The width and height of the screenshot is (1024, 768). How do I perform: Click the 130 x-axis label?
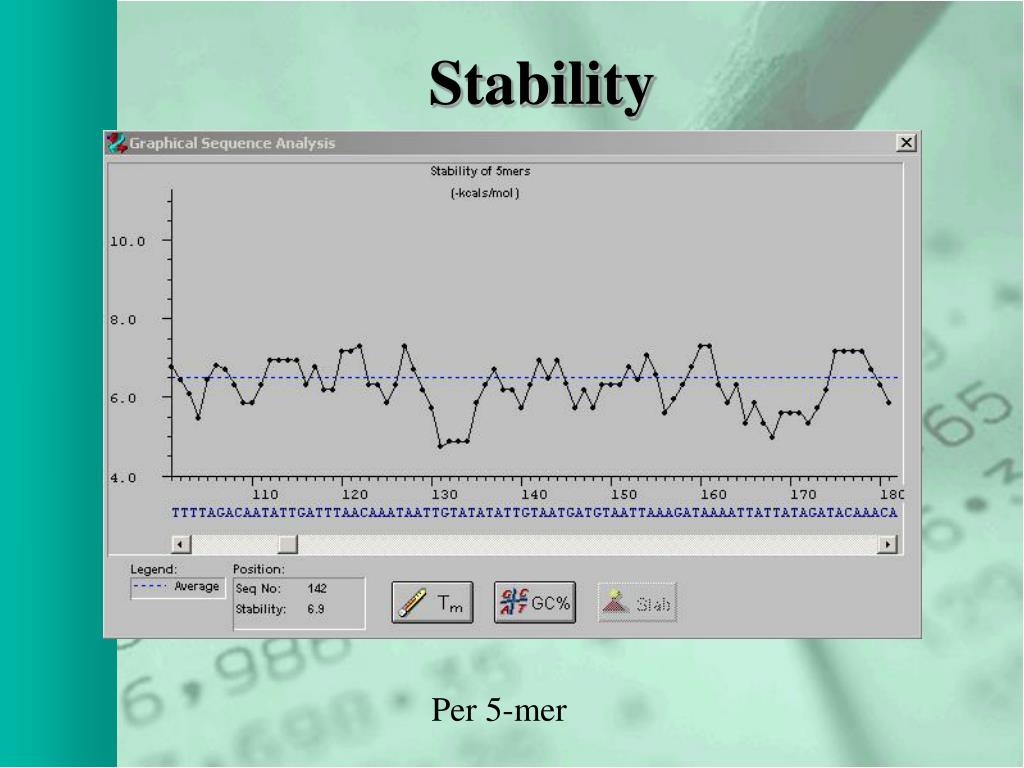tap(444, 494)
